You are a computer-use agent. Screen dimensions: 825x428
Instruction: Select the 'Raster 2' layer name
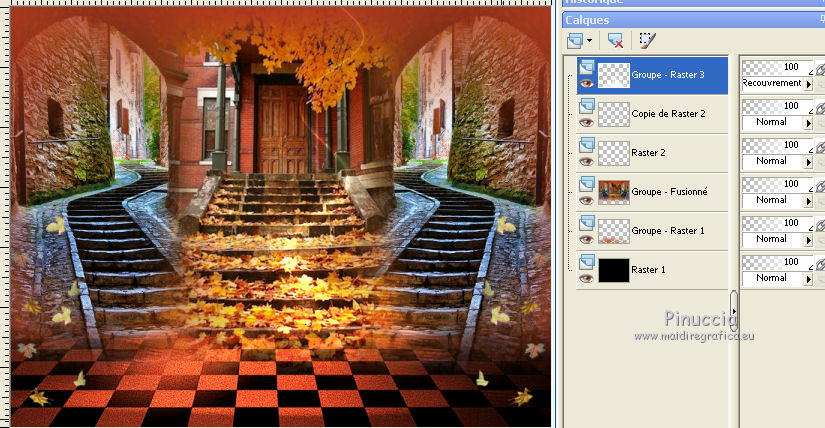click(x=648, y=153)
